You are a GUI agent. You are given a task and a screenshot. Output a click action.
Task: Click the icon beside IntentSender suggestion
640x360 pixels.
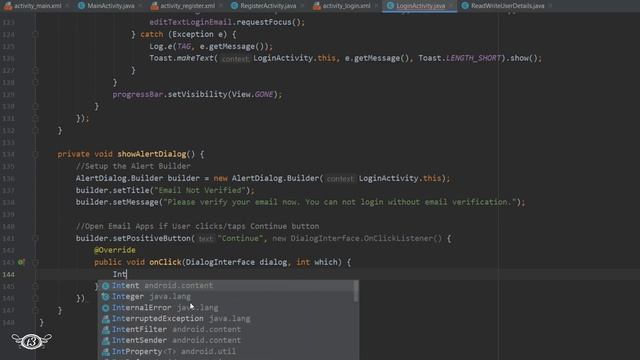click(106, 340)
